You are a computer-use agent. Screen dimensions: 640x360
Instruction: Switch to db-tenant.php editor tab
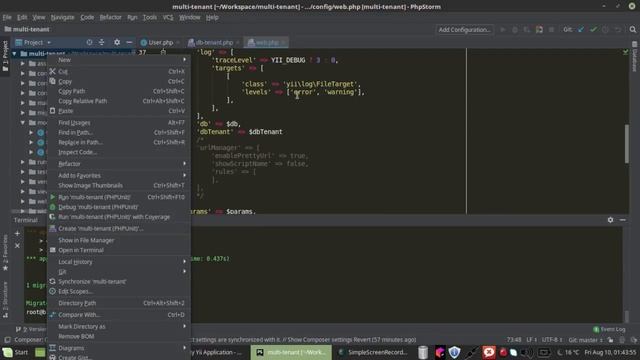click(213, 42)
